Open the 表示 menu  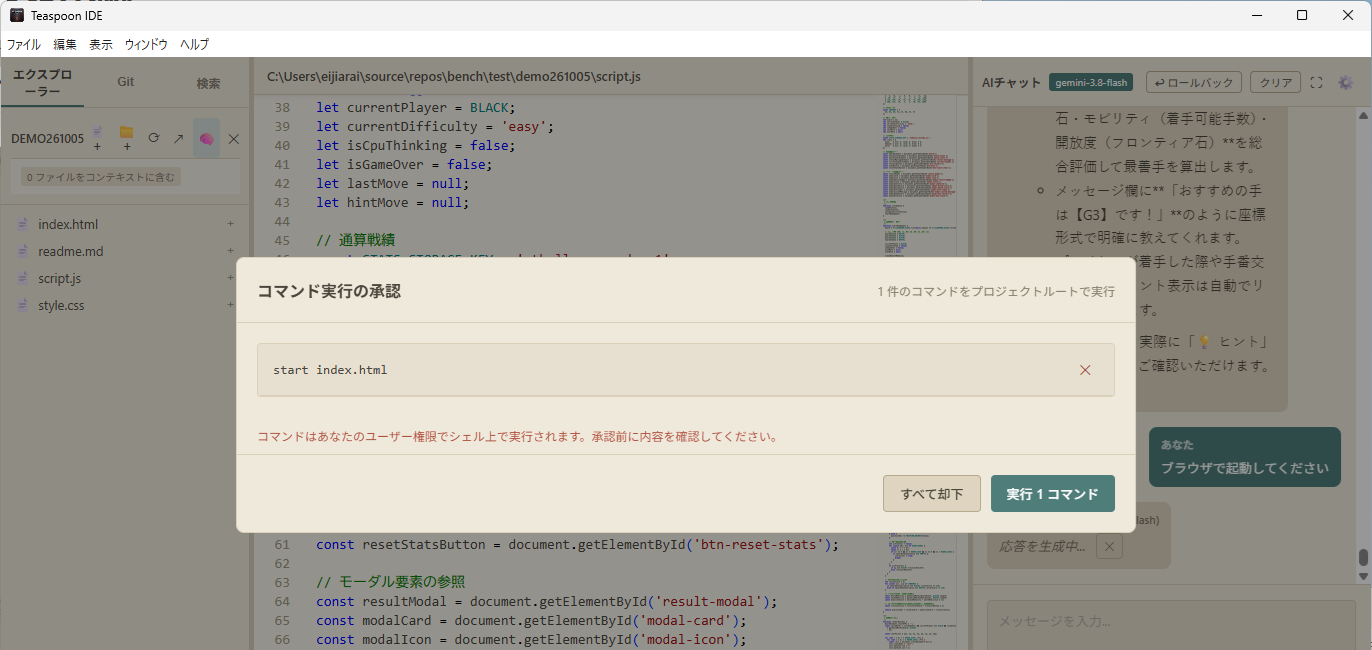pos(101,44)
